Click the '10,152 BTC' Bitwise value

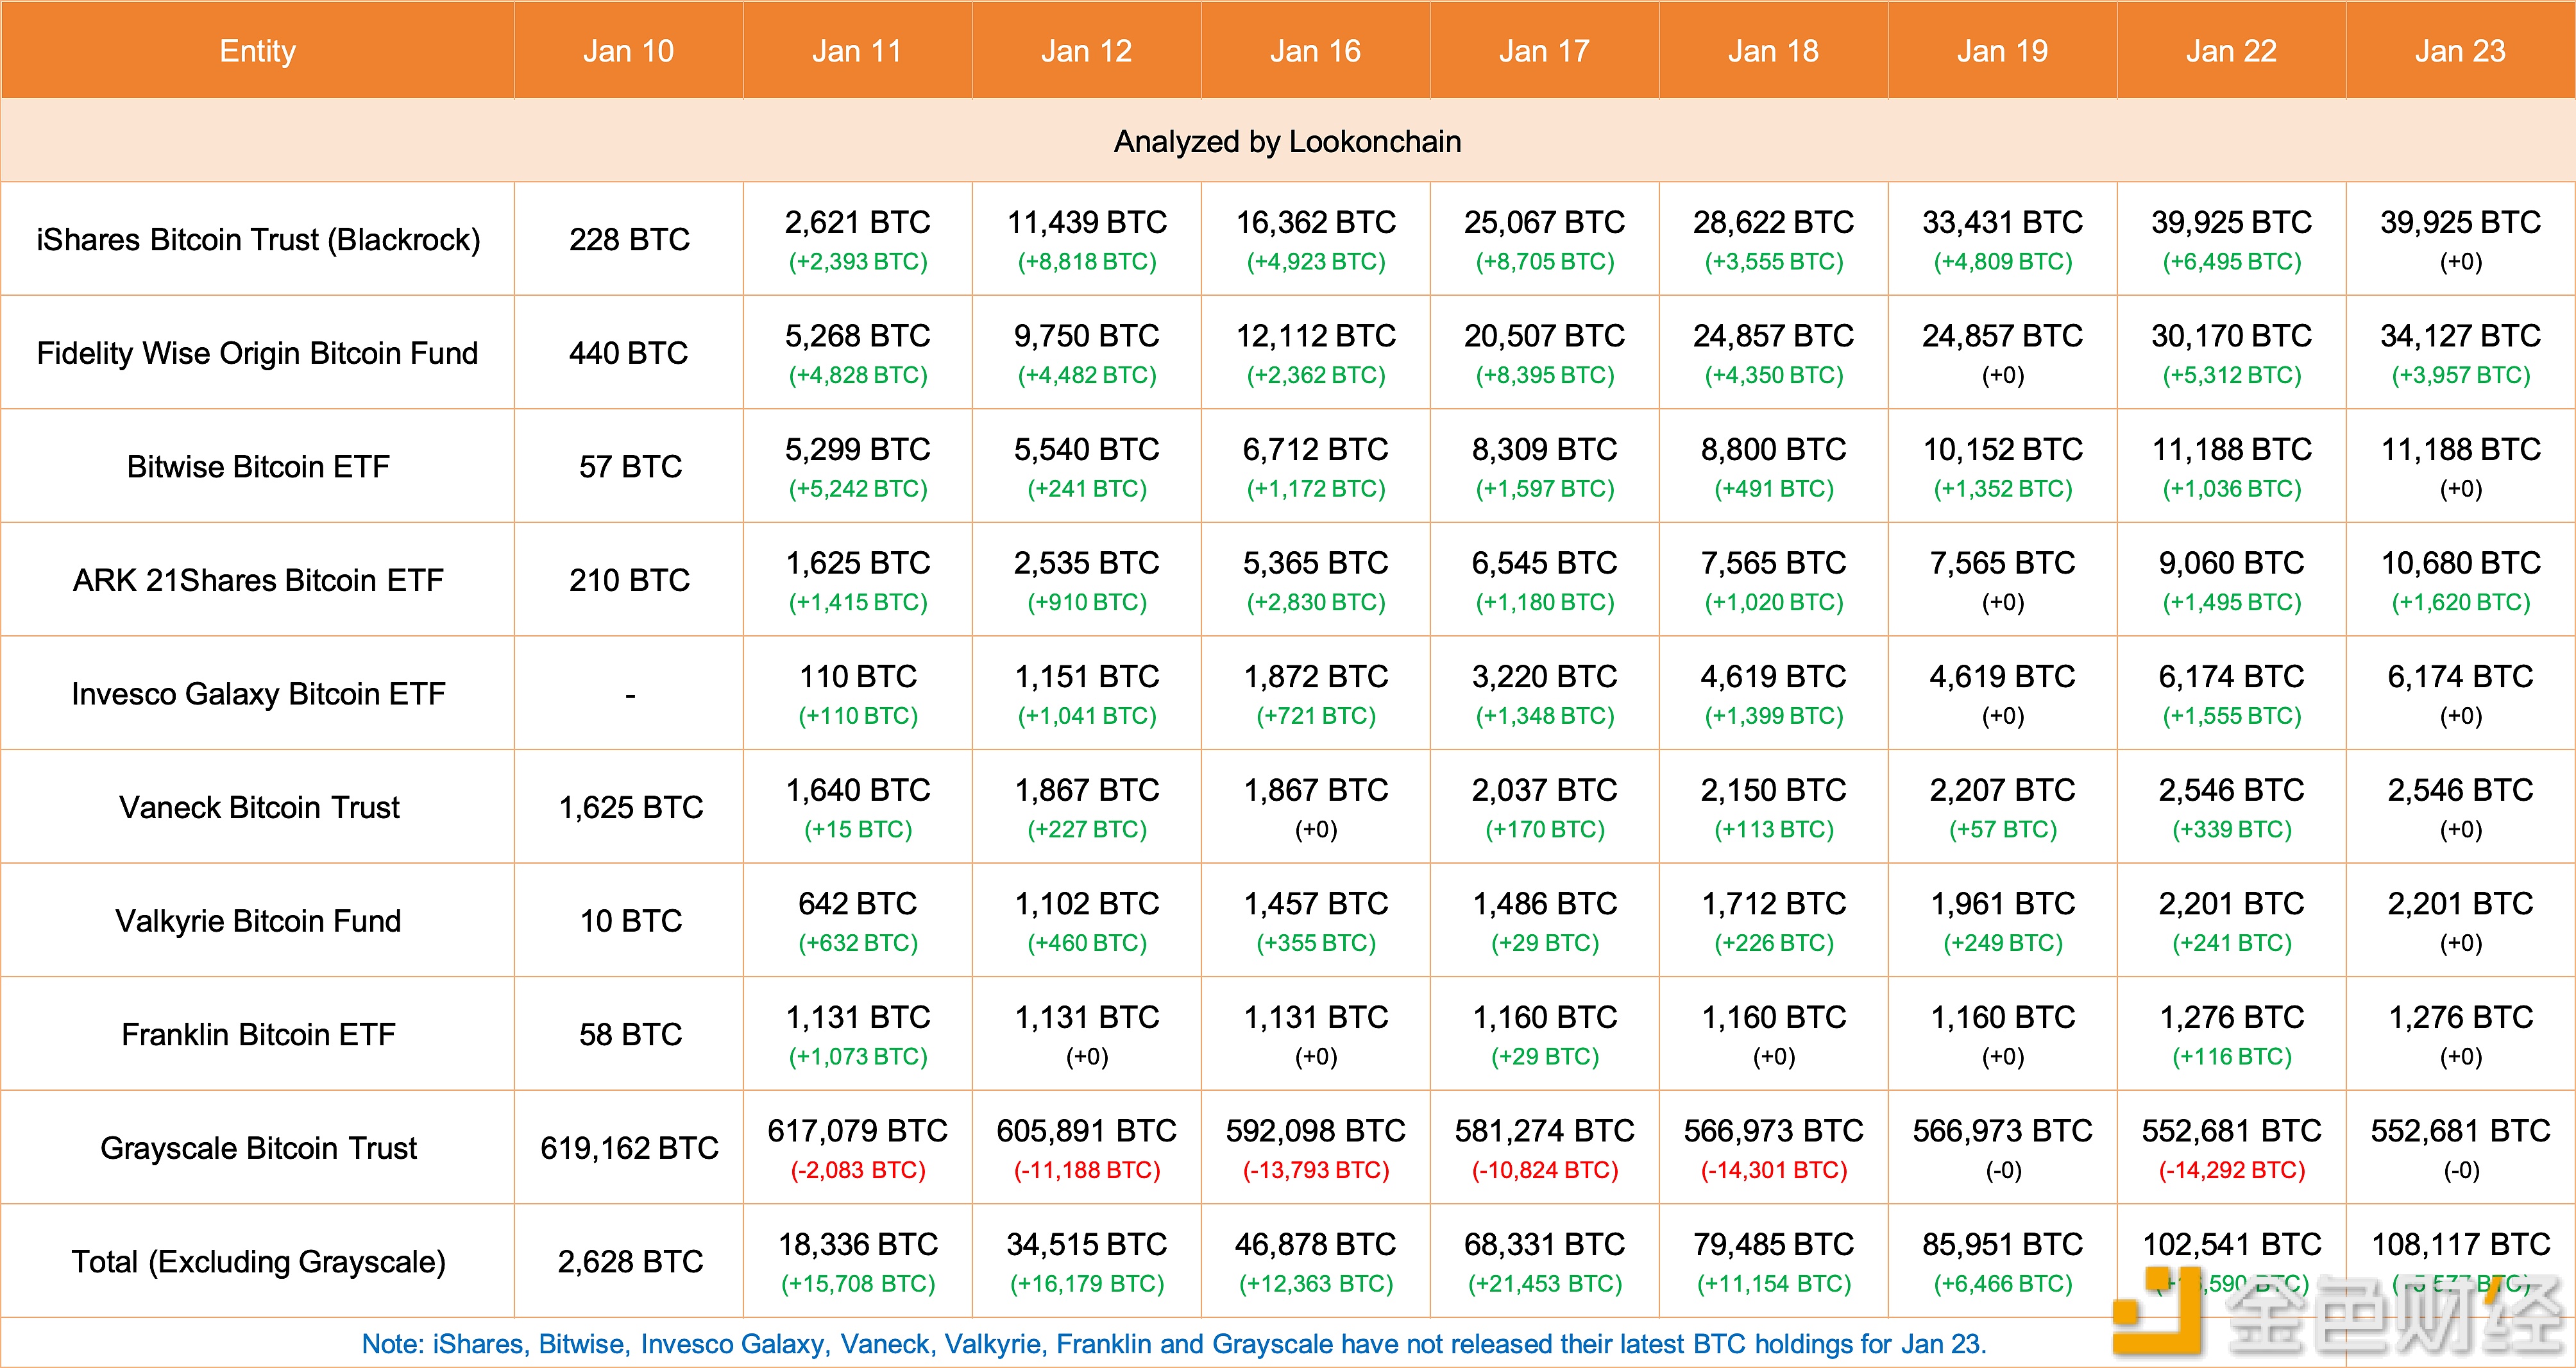pos(2002,449)
